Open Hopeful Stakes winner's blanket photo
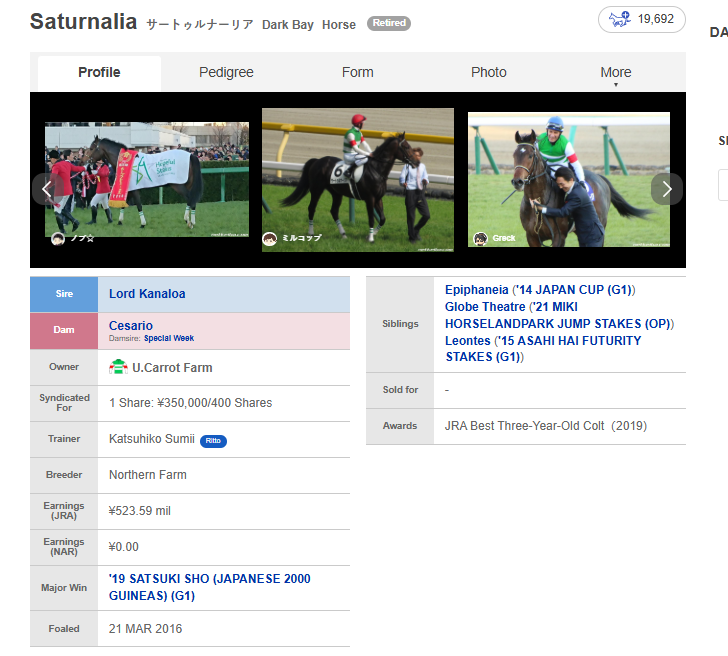This screenshot has height=656, width=728. tap(147, 180)
